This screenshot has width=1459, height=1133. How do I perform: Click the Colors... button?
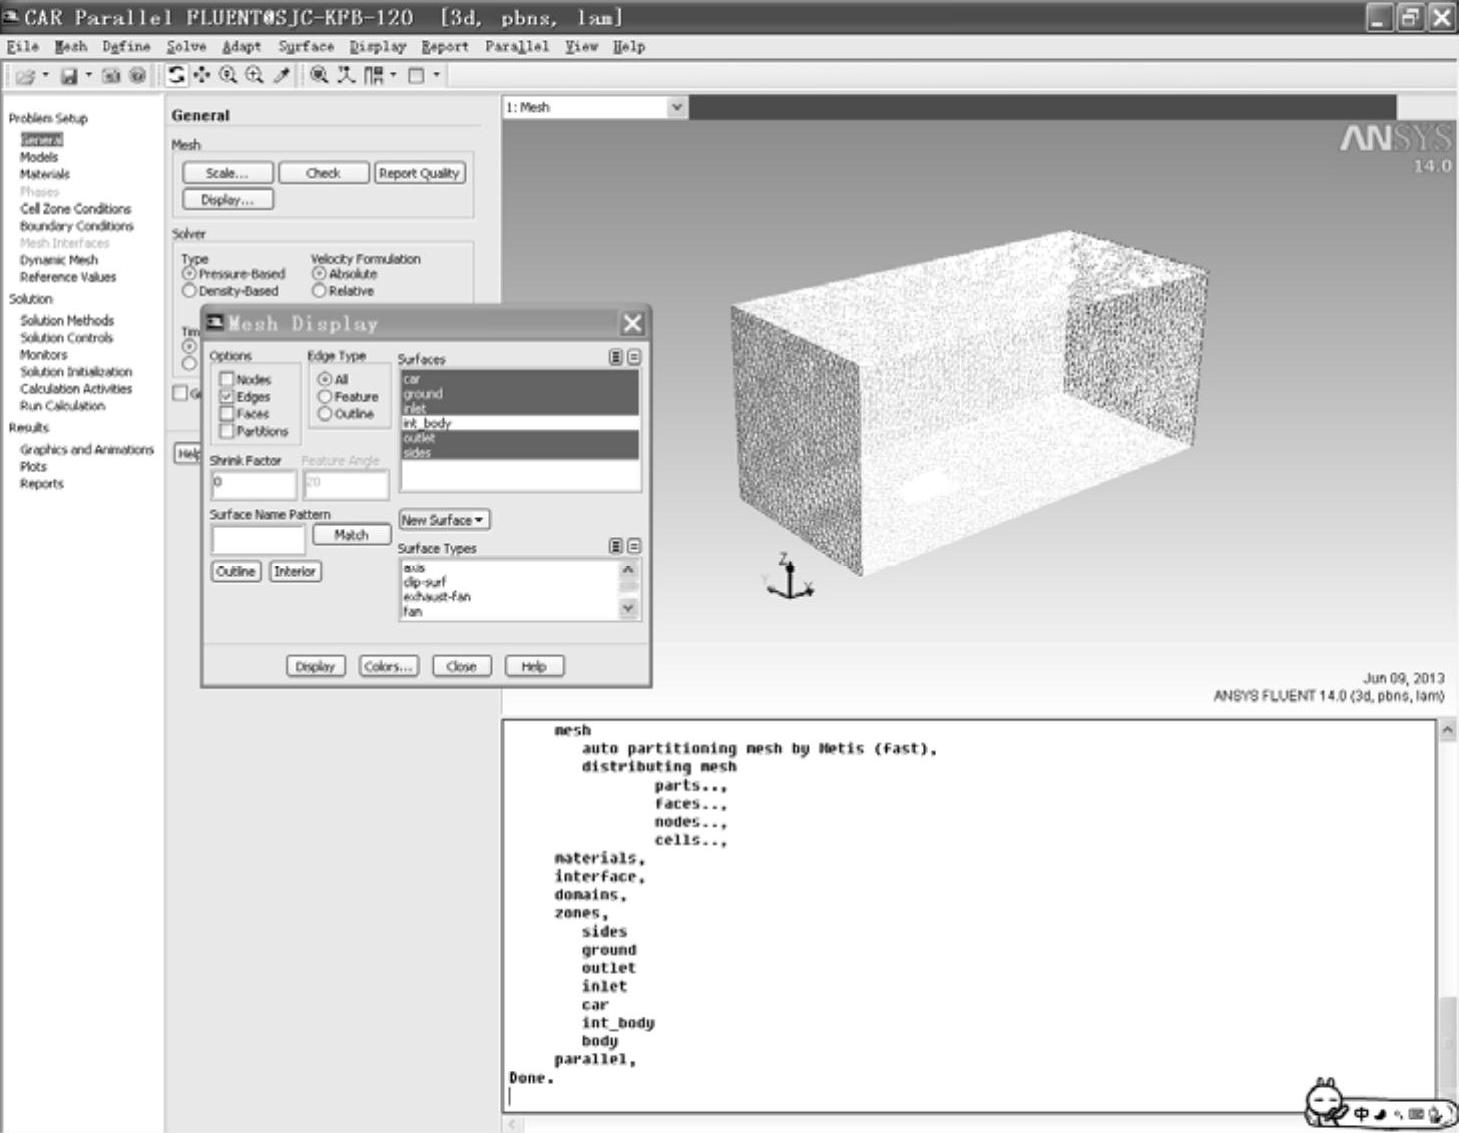(x=388, y=666)
